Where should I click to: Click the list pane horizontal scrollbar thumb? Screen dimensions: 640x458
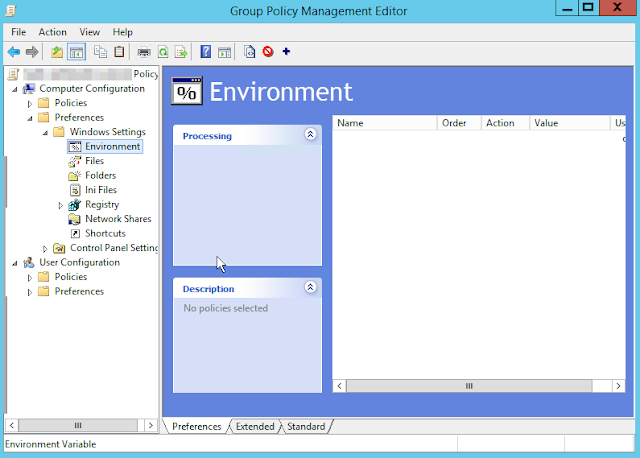[469, 386]
